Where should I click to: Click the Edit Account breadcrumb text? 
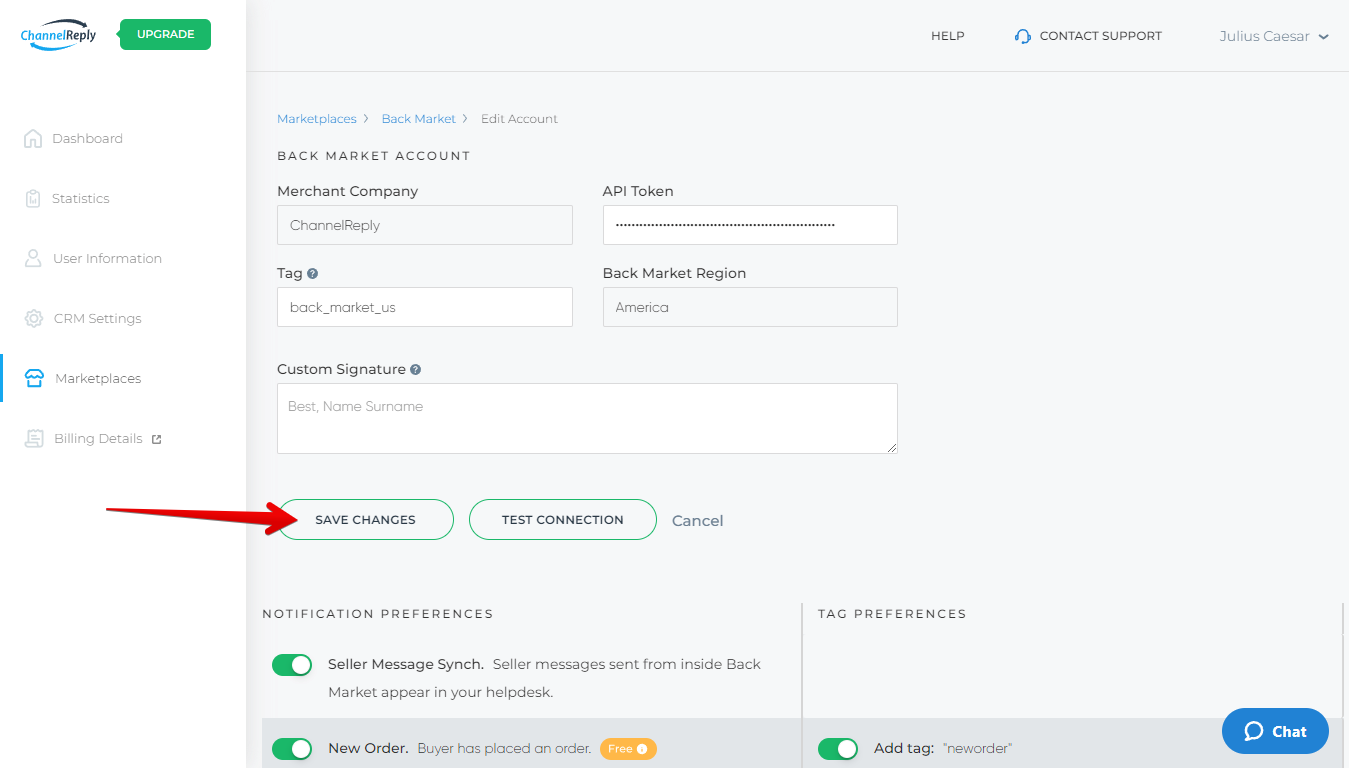coord(519,119)
